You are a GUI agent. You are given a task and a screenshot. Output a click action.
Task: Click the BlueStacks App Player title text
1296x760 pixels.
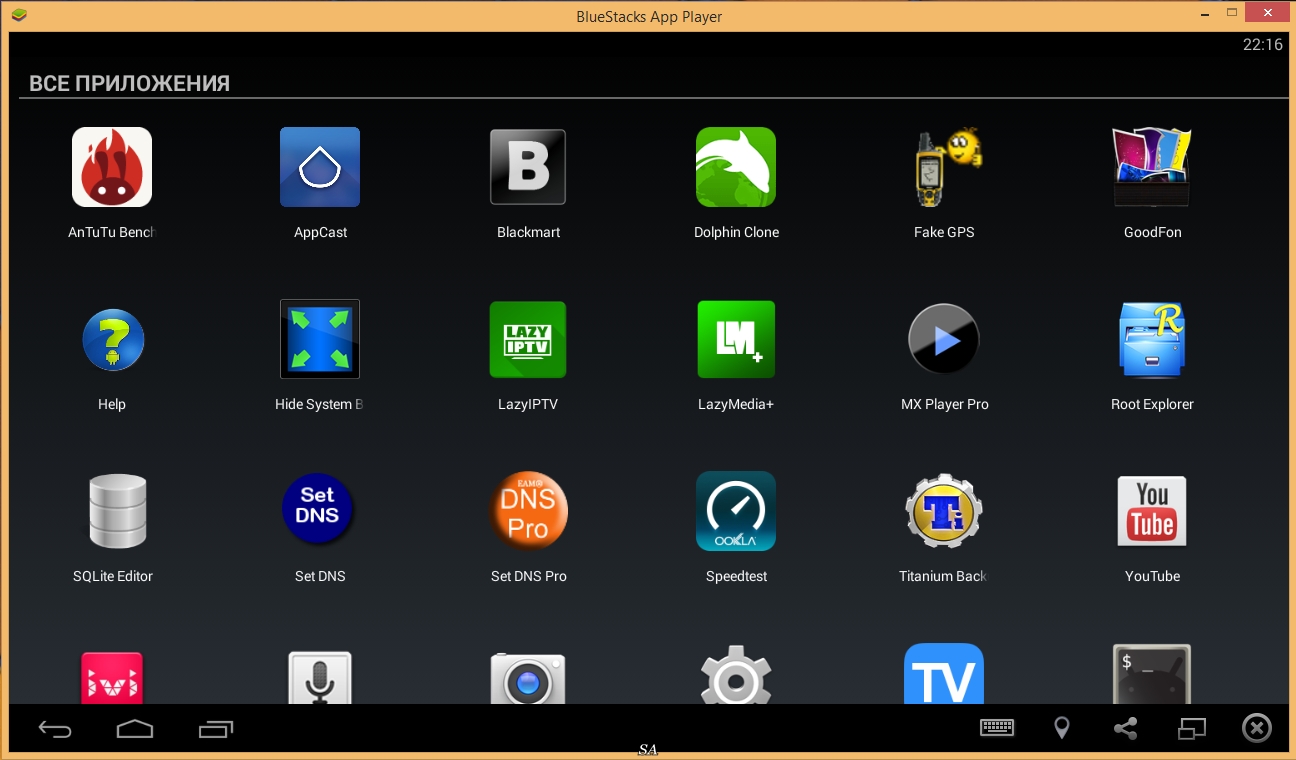pyautogui.click(x=649, y=16)
